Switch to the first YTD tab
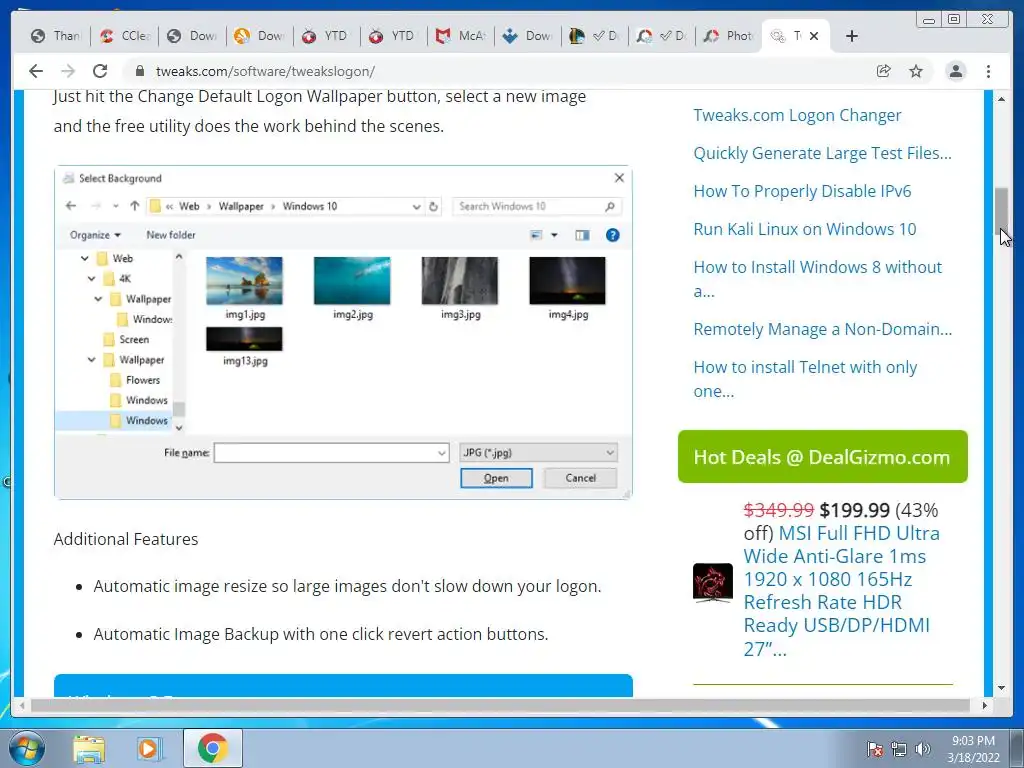This screenshot has width=1024, height=768. [326, 36]
